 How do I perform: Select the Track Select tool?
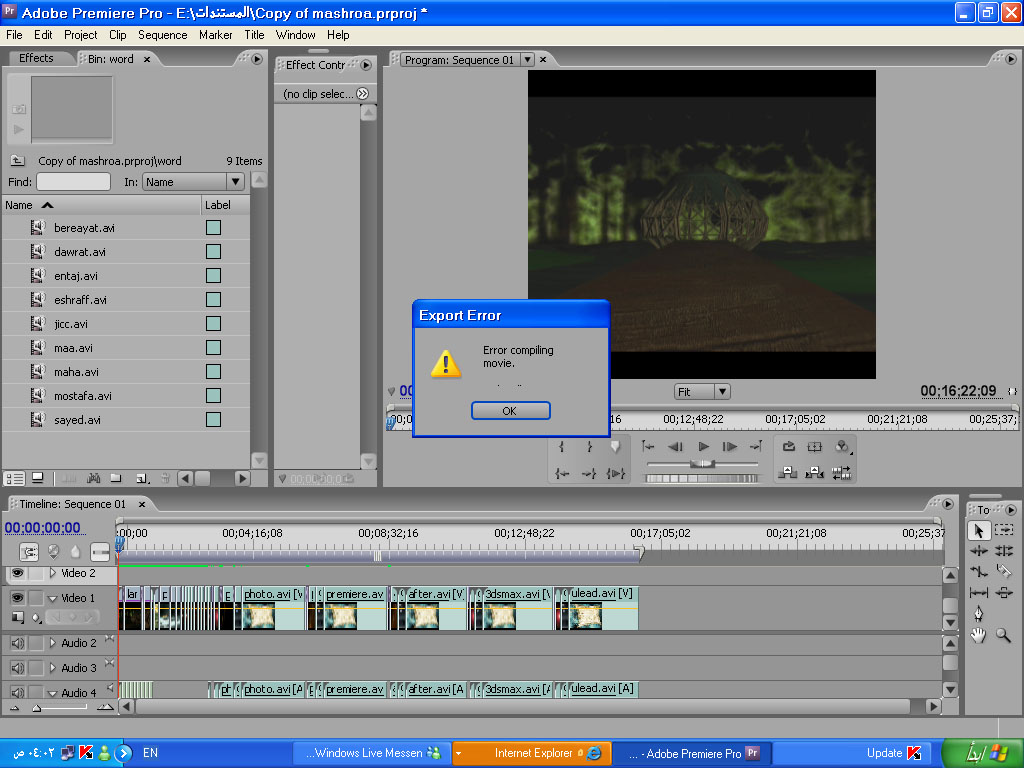coord(1004,530)
